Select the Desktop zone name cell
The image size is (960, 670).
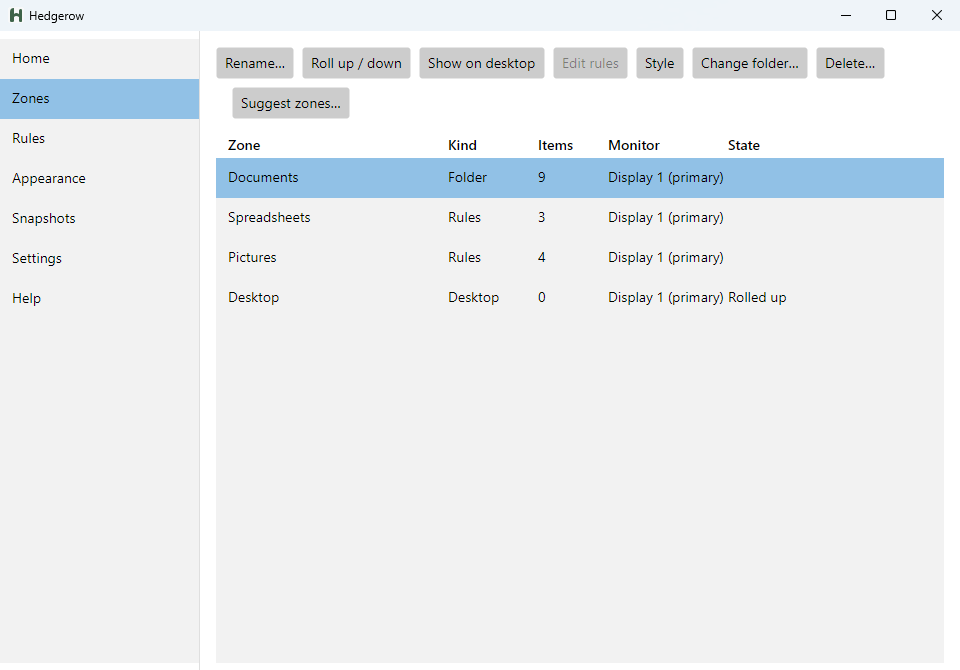pyautogui.click(x=253, y=298)
